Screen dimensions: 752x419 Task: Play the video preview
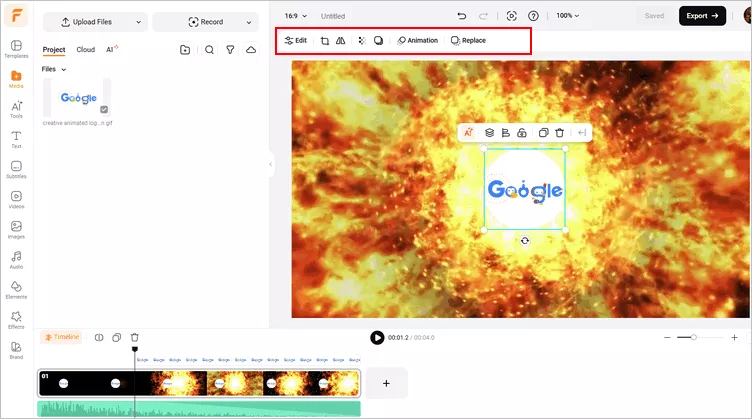click(377, 338)
